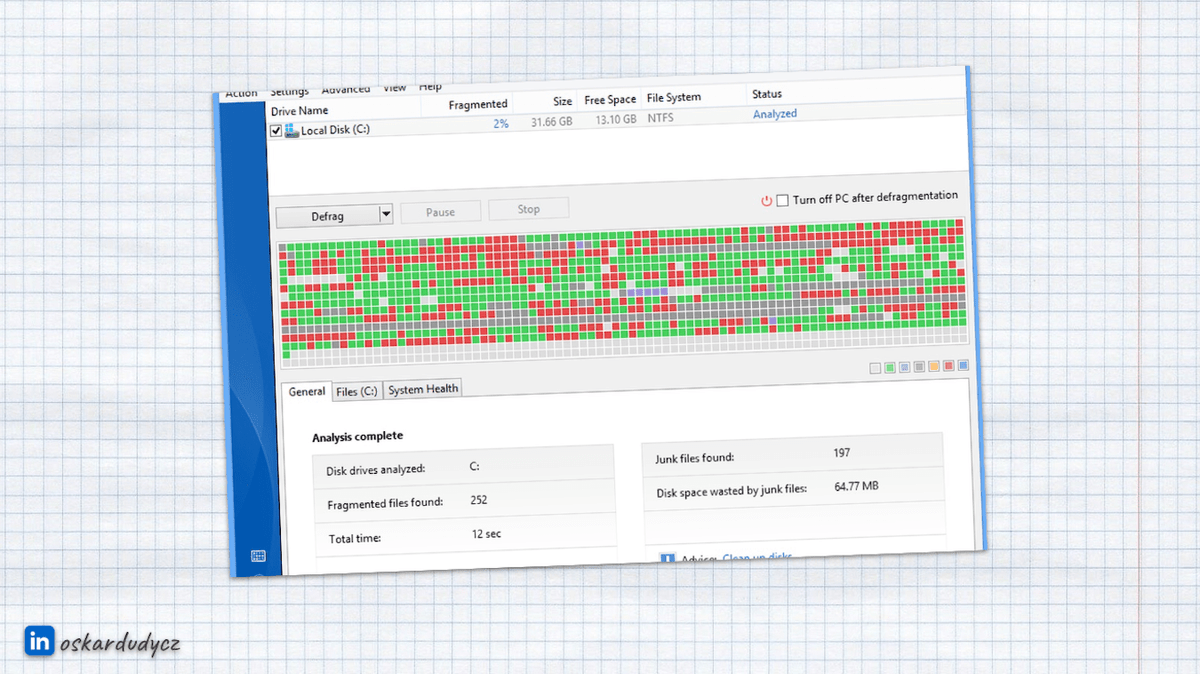Image resolution: width=1200 pixels, height=674 pixels.
Task: Click the gray legend square in the map legend
Action: coord(919,366)
